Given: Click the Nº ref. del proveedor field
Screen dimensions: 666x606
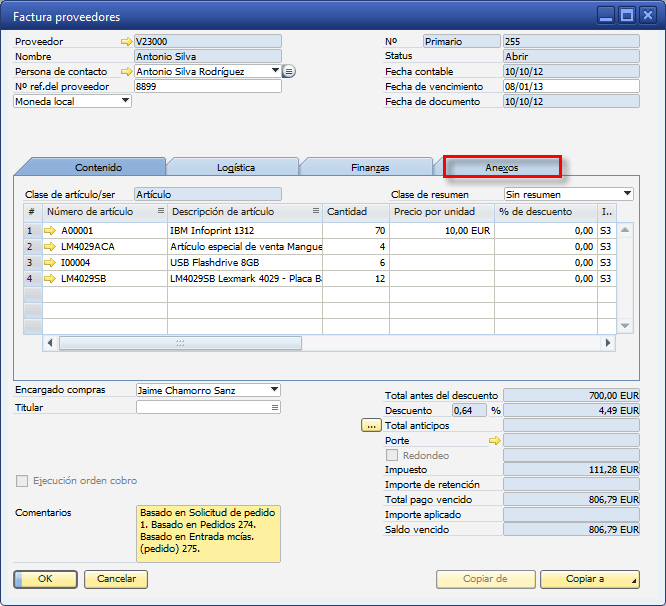Looking at the screenshot, I should [208, 87].
